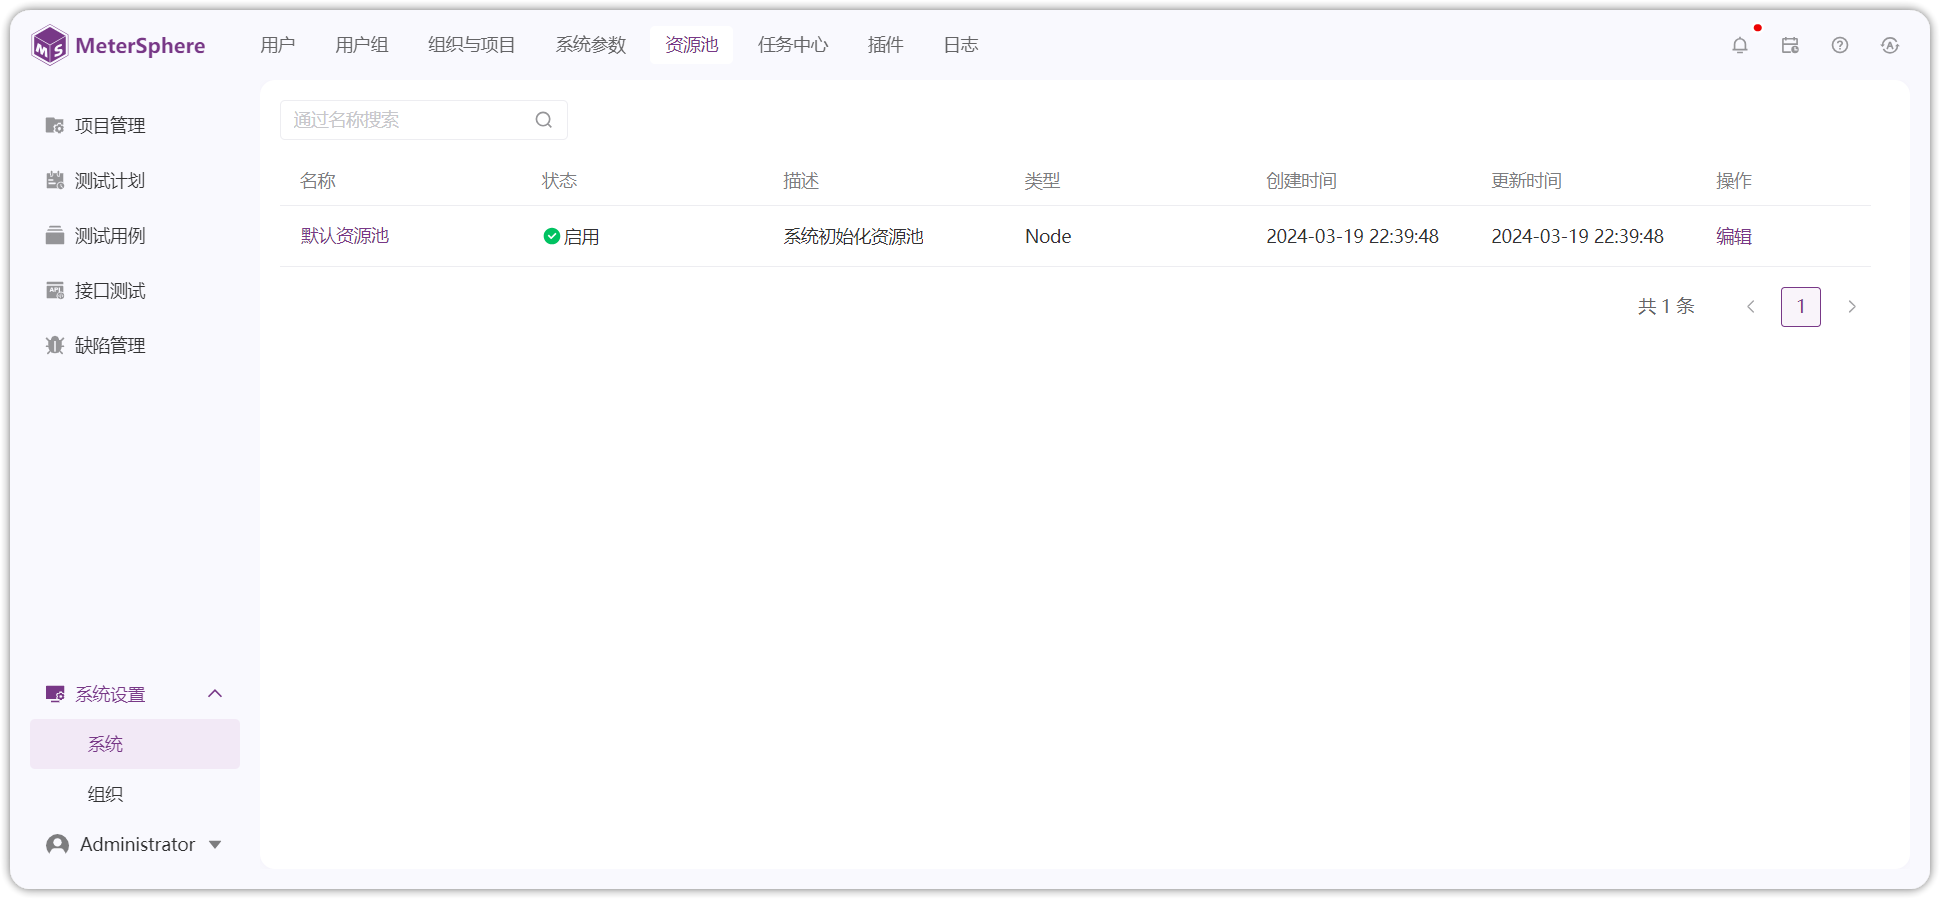Click the language switch icon at far right
The height and width of the screenshot is (899, 1940).
tap(1890, 45)
